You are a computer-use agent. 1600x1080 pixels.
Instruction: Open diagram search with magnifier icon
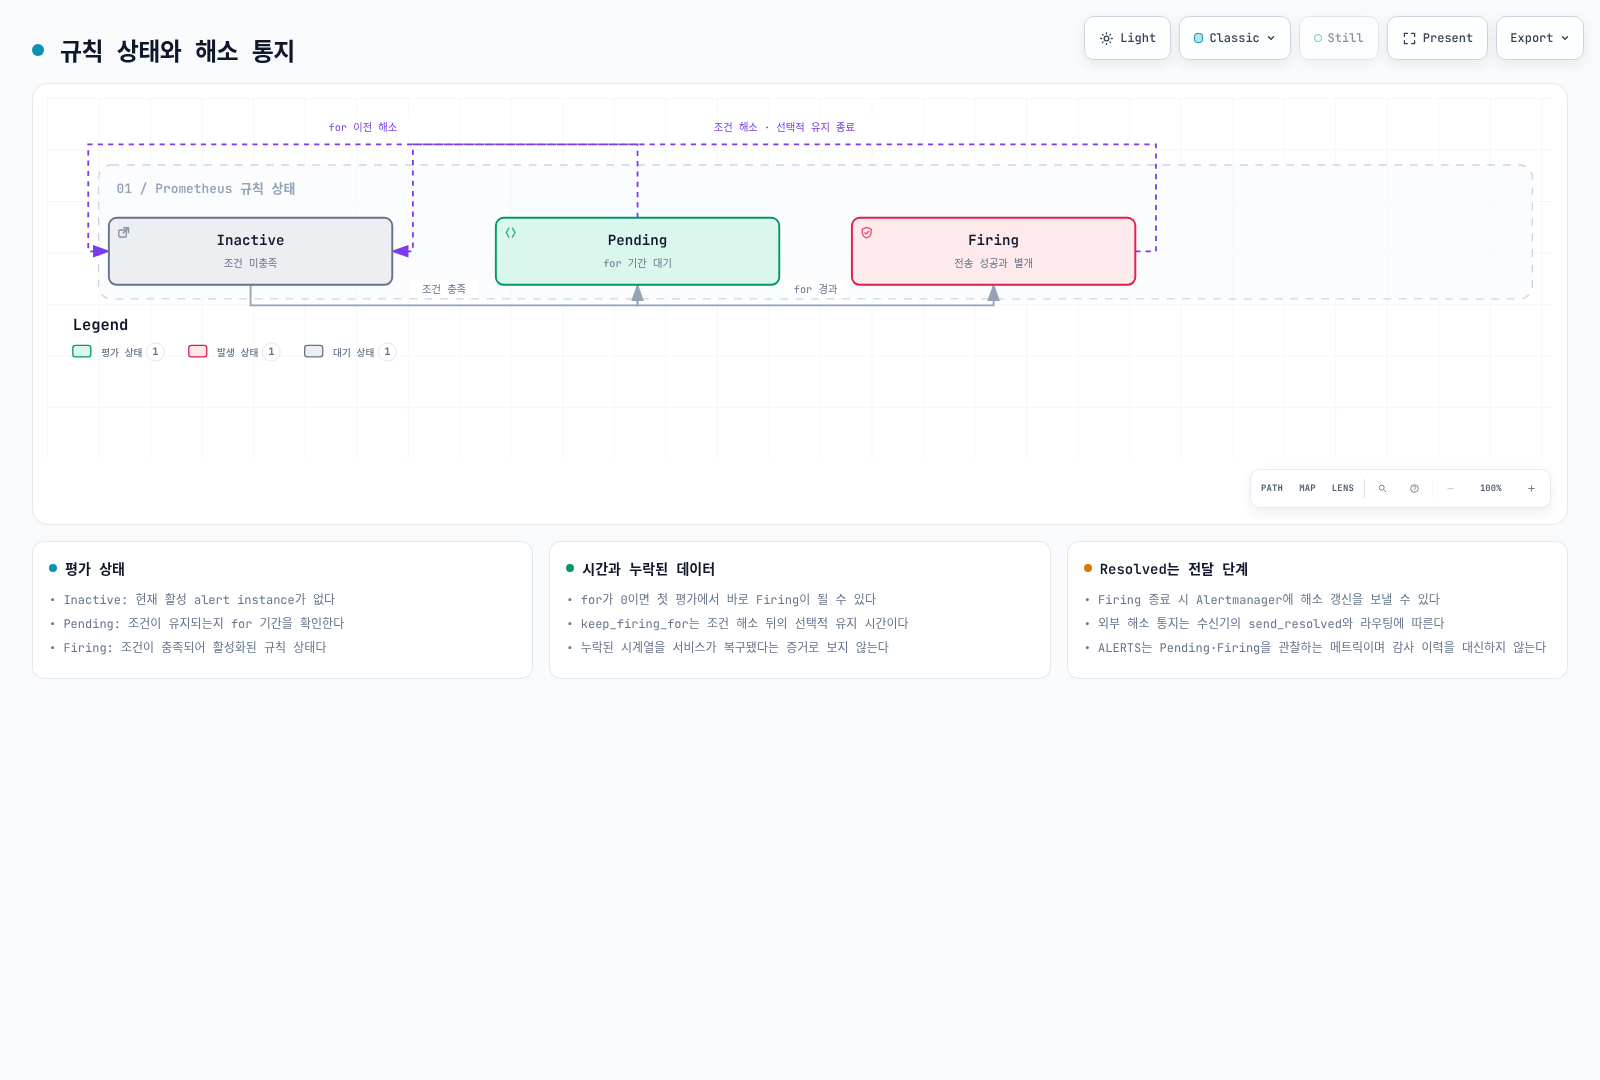point(1382,488)
